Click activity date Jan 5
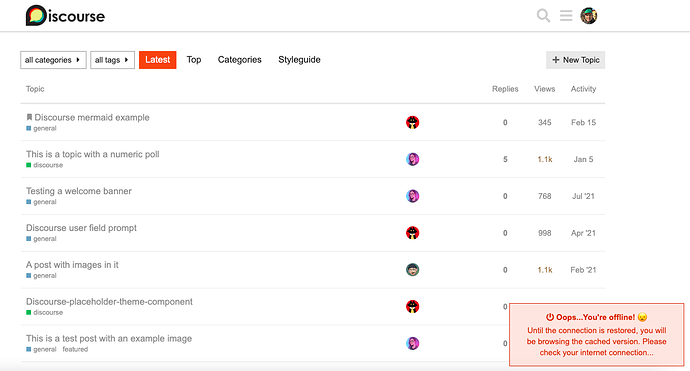 click(584, 159)
